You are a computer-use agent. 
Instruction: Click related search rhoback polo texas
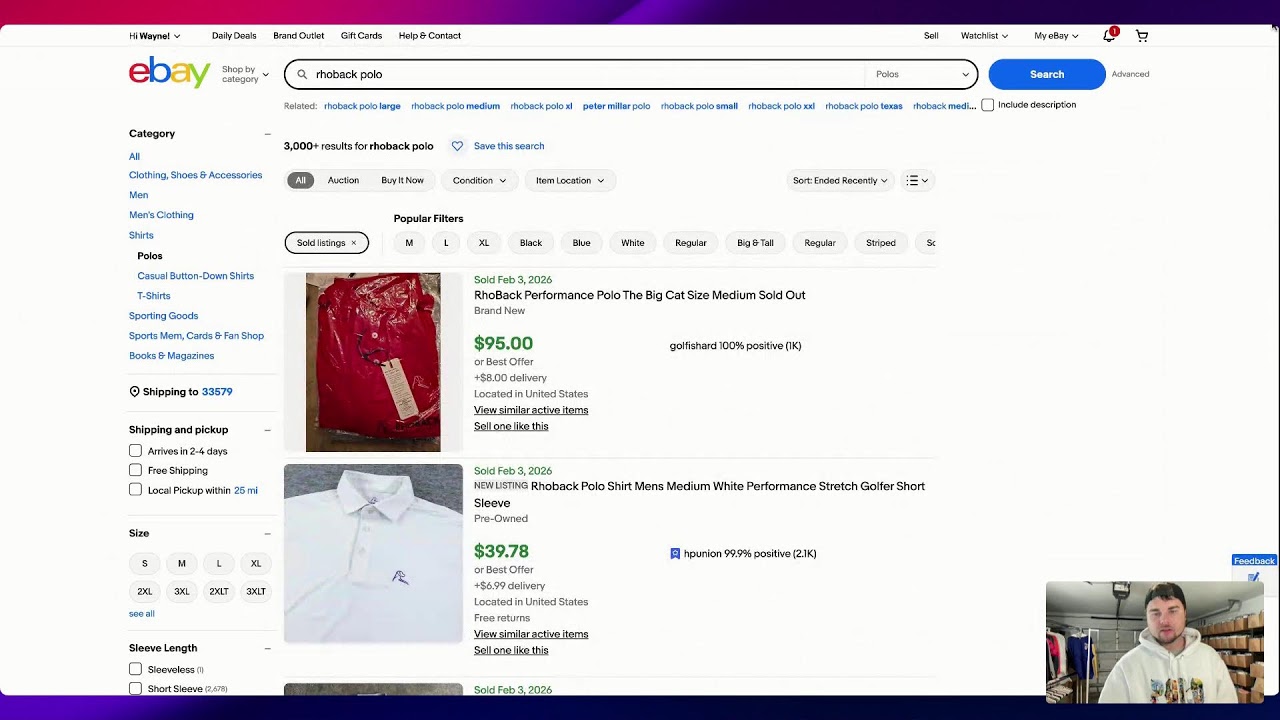tap(864, 106)
